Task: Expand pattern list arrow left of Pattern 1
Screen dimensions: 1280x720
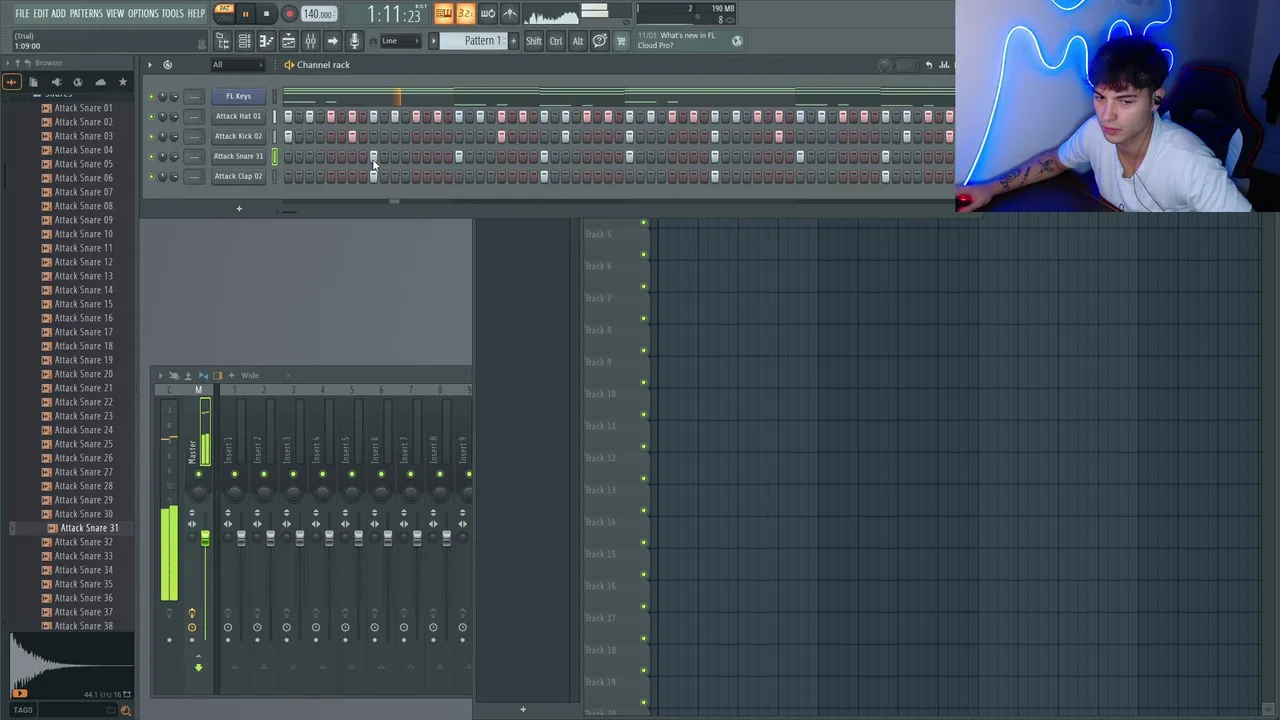Action: coord(433,41)
